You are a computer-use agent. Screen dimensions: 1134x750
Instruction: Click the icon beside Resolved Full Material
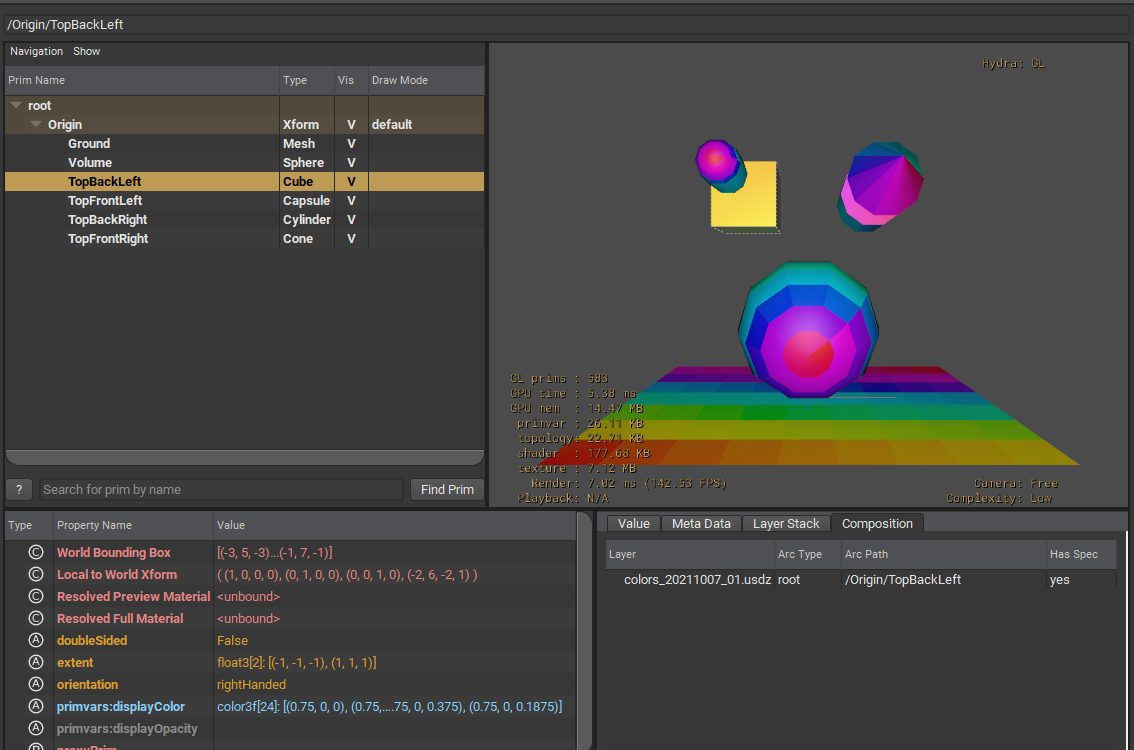(x=36, y=619)
